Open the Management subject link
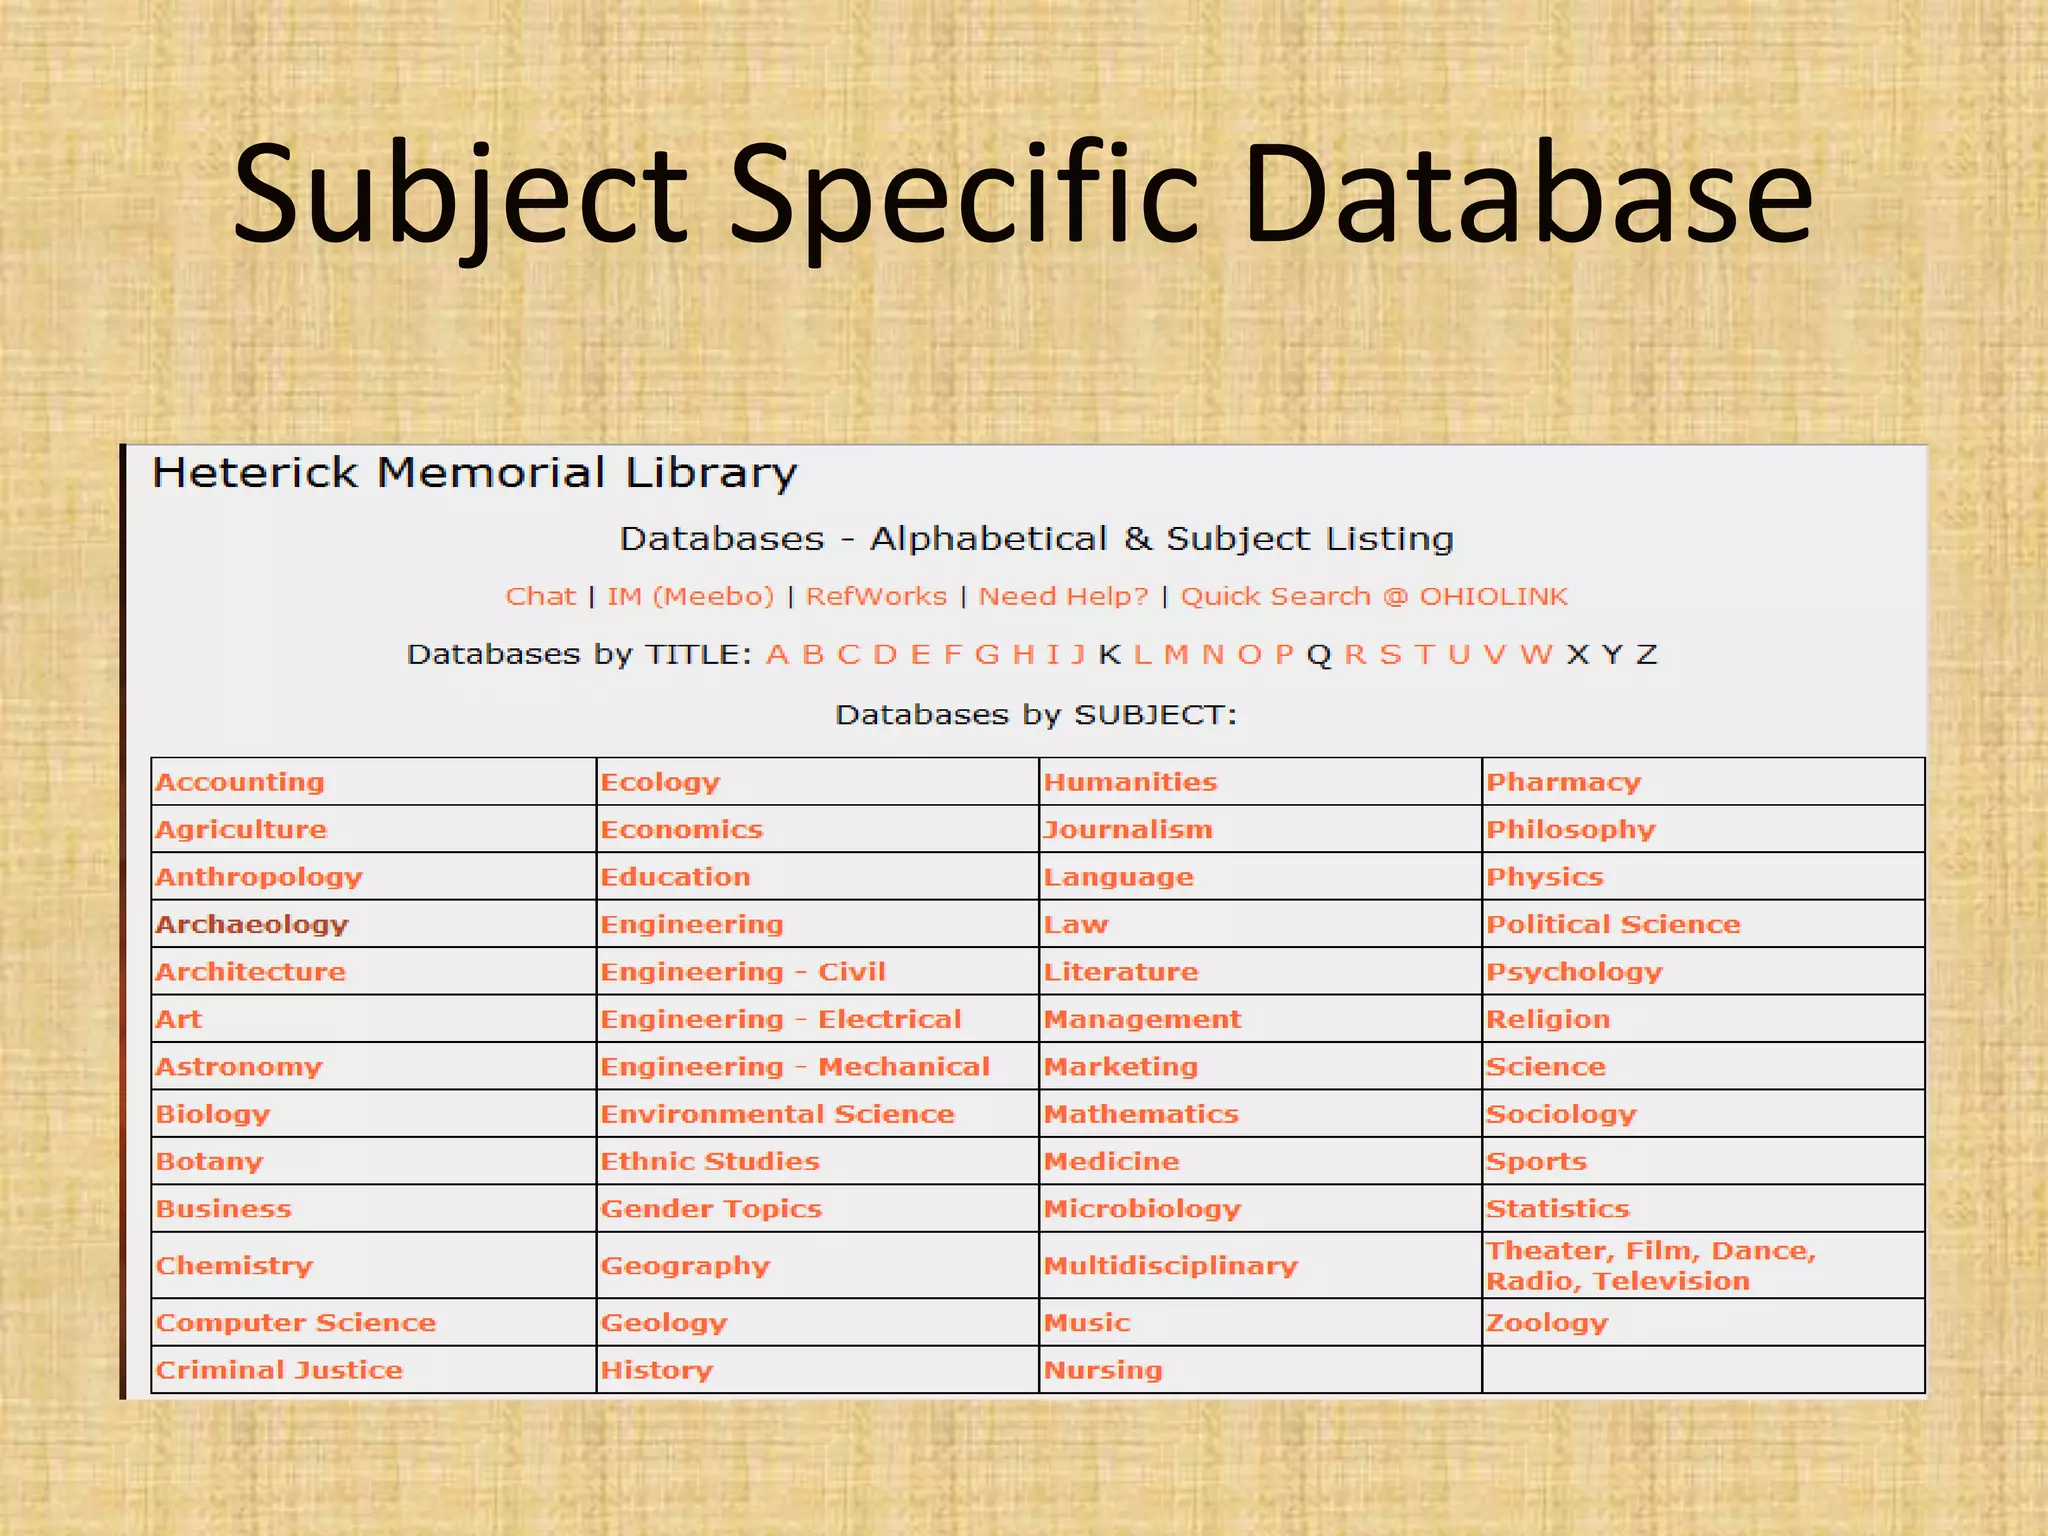This screenshot has width=2048, height=1536. point(1142,1020)
